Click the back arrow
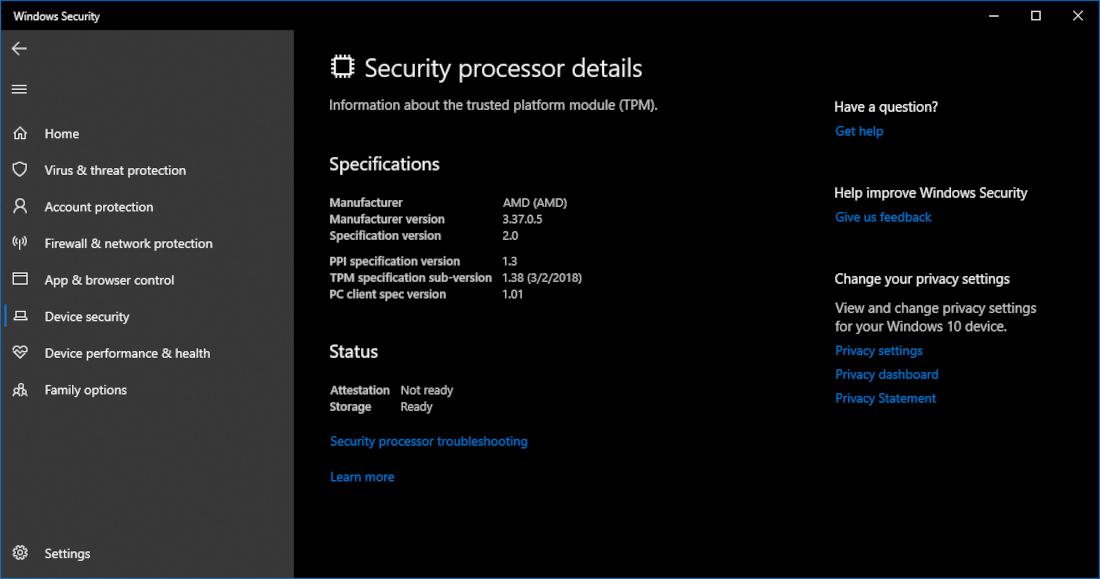 19,48
